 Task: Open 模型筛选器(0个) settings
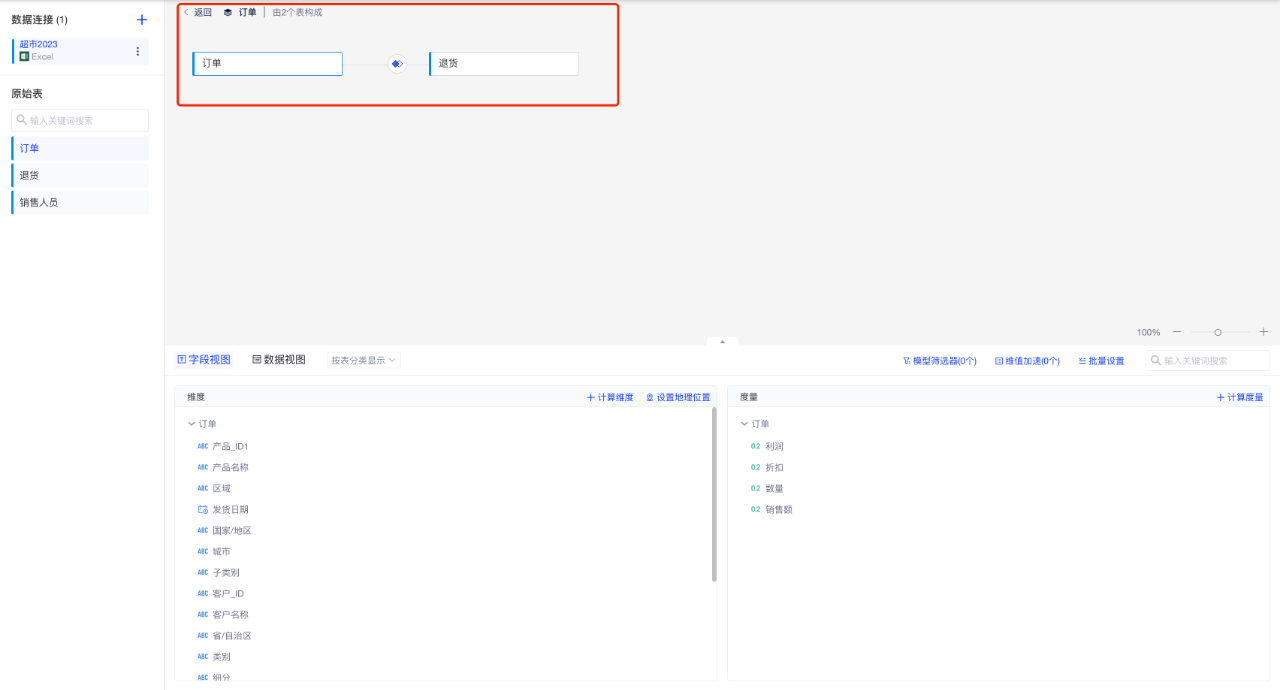[x=939, y=361]
